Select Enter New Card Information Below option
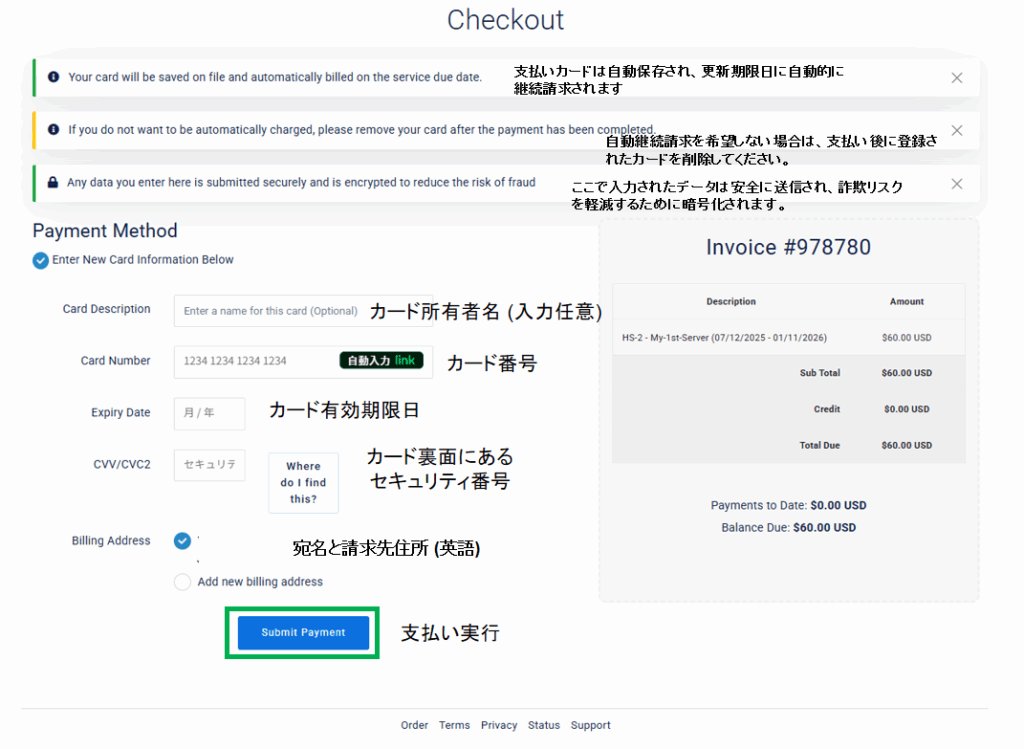The width and height of the screenshot is (1024, 749). pyautogui.click(x=40, y=260)
